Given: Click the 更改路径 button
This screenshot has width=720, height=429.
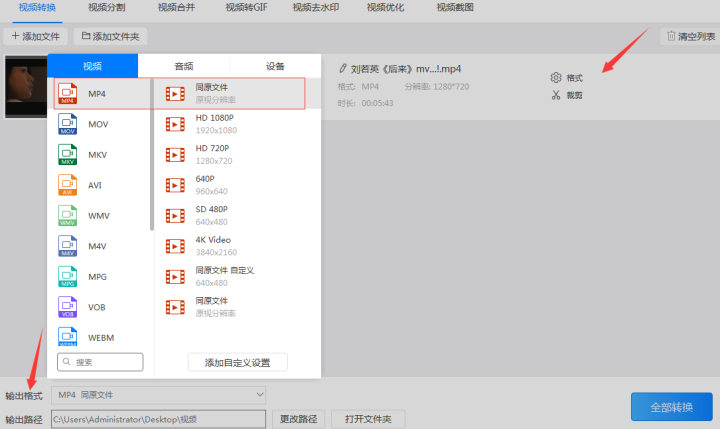Looking at the screenshot, I should 298,419.
